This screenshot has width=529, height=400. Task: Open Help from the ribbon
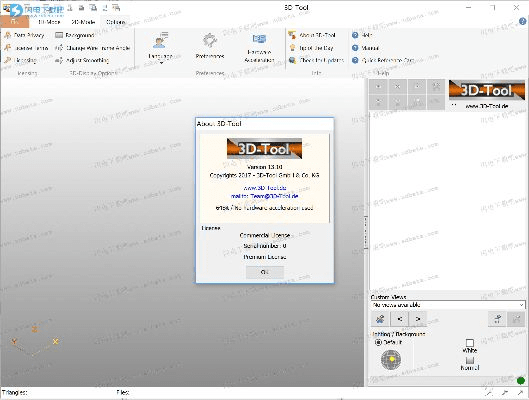pyautogui.click(x=362, y=35)
